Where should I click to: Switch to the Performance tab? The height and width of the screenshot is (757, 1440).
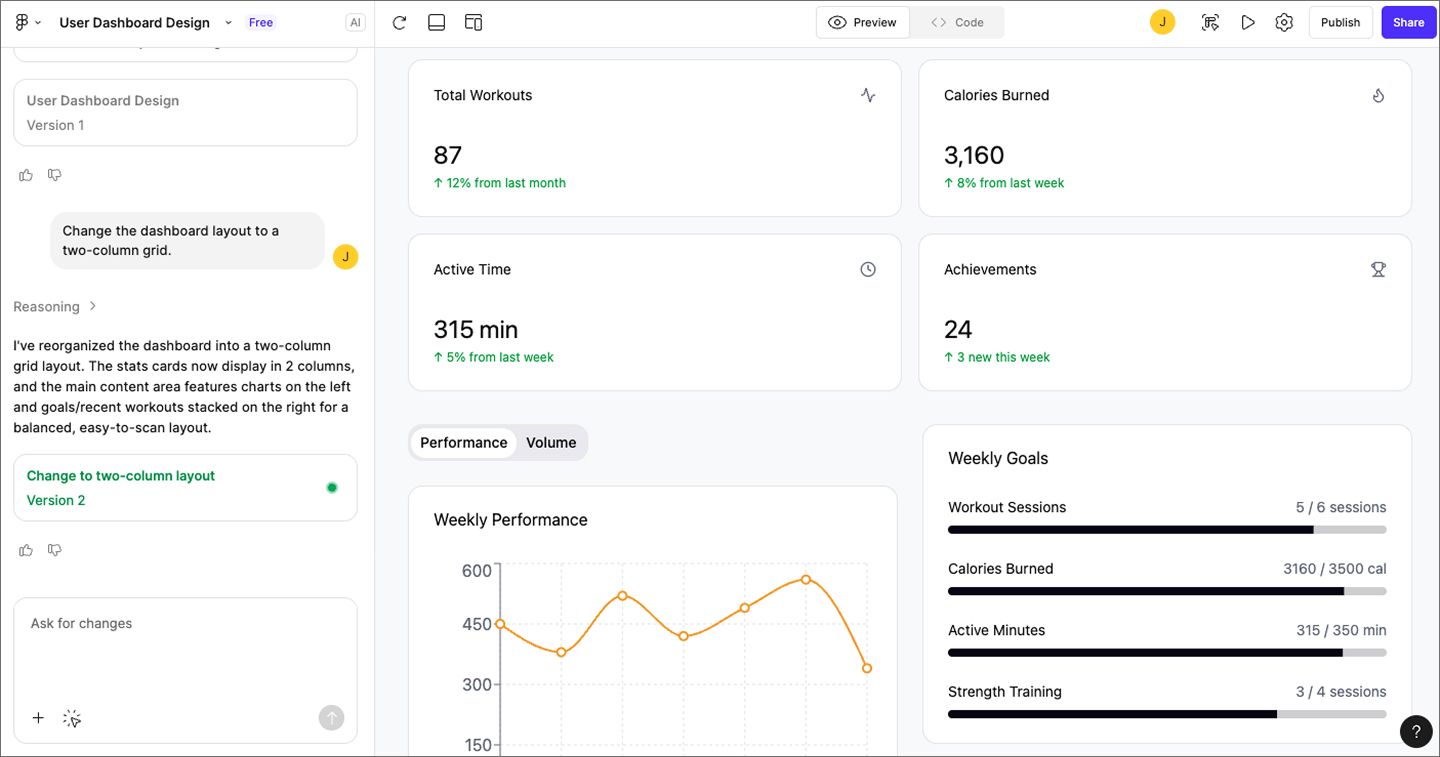[x=463, y=442]
